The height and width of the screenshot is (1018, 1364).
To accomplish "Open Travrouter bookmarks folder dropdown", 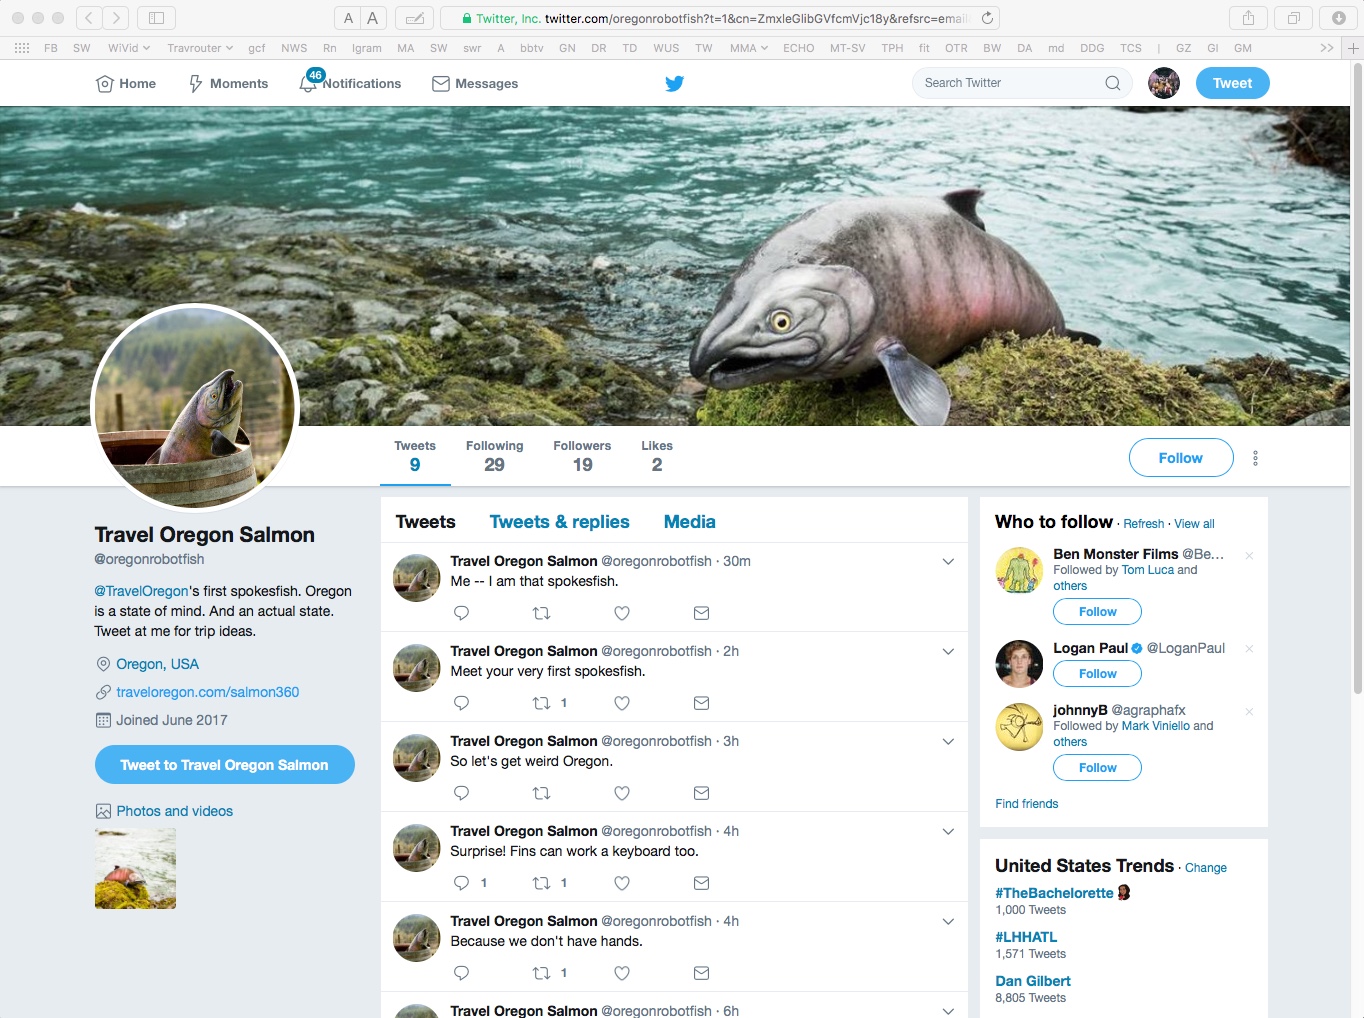I will 200,48.
